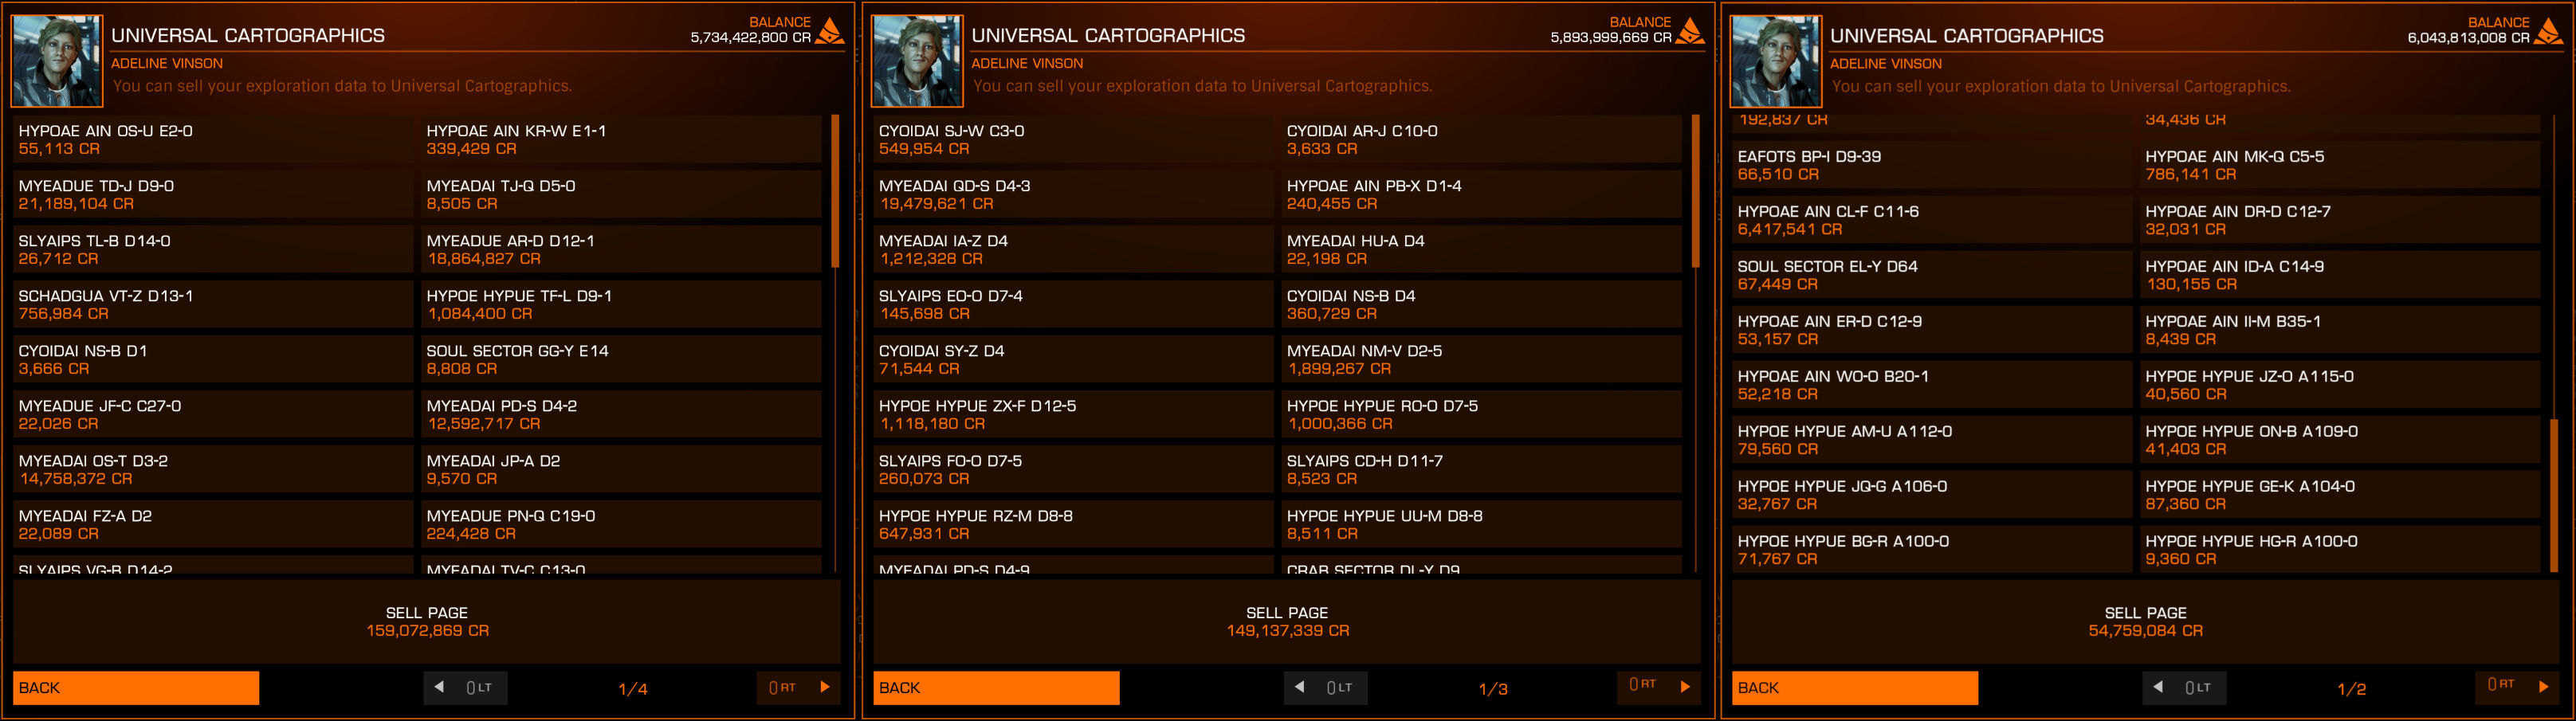2576x721 pixels.
Task: Select MYEADAI TJ-Q D5-0 entry
Action: 621,194
